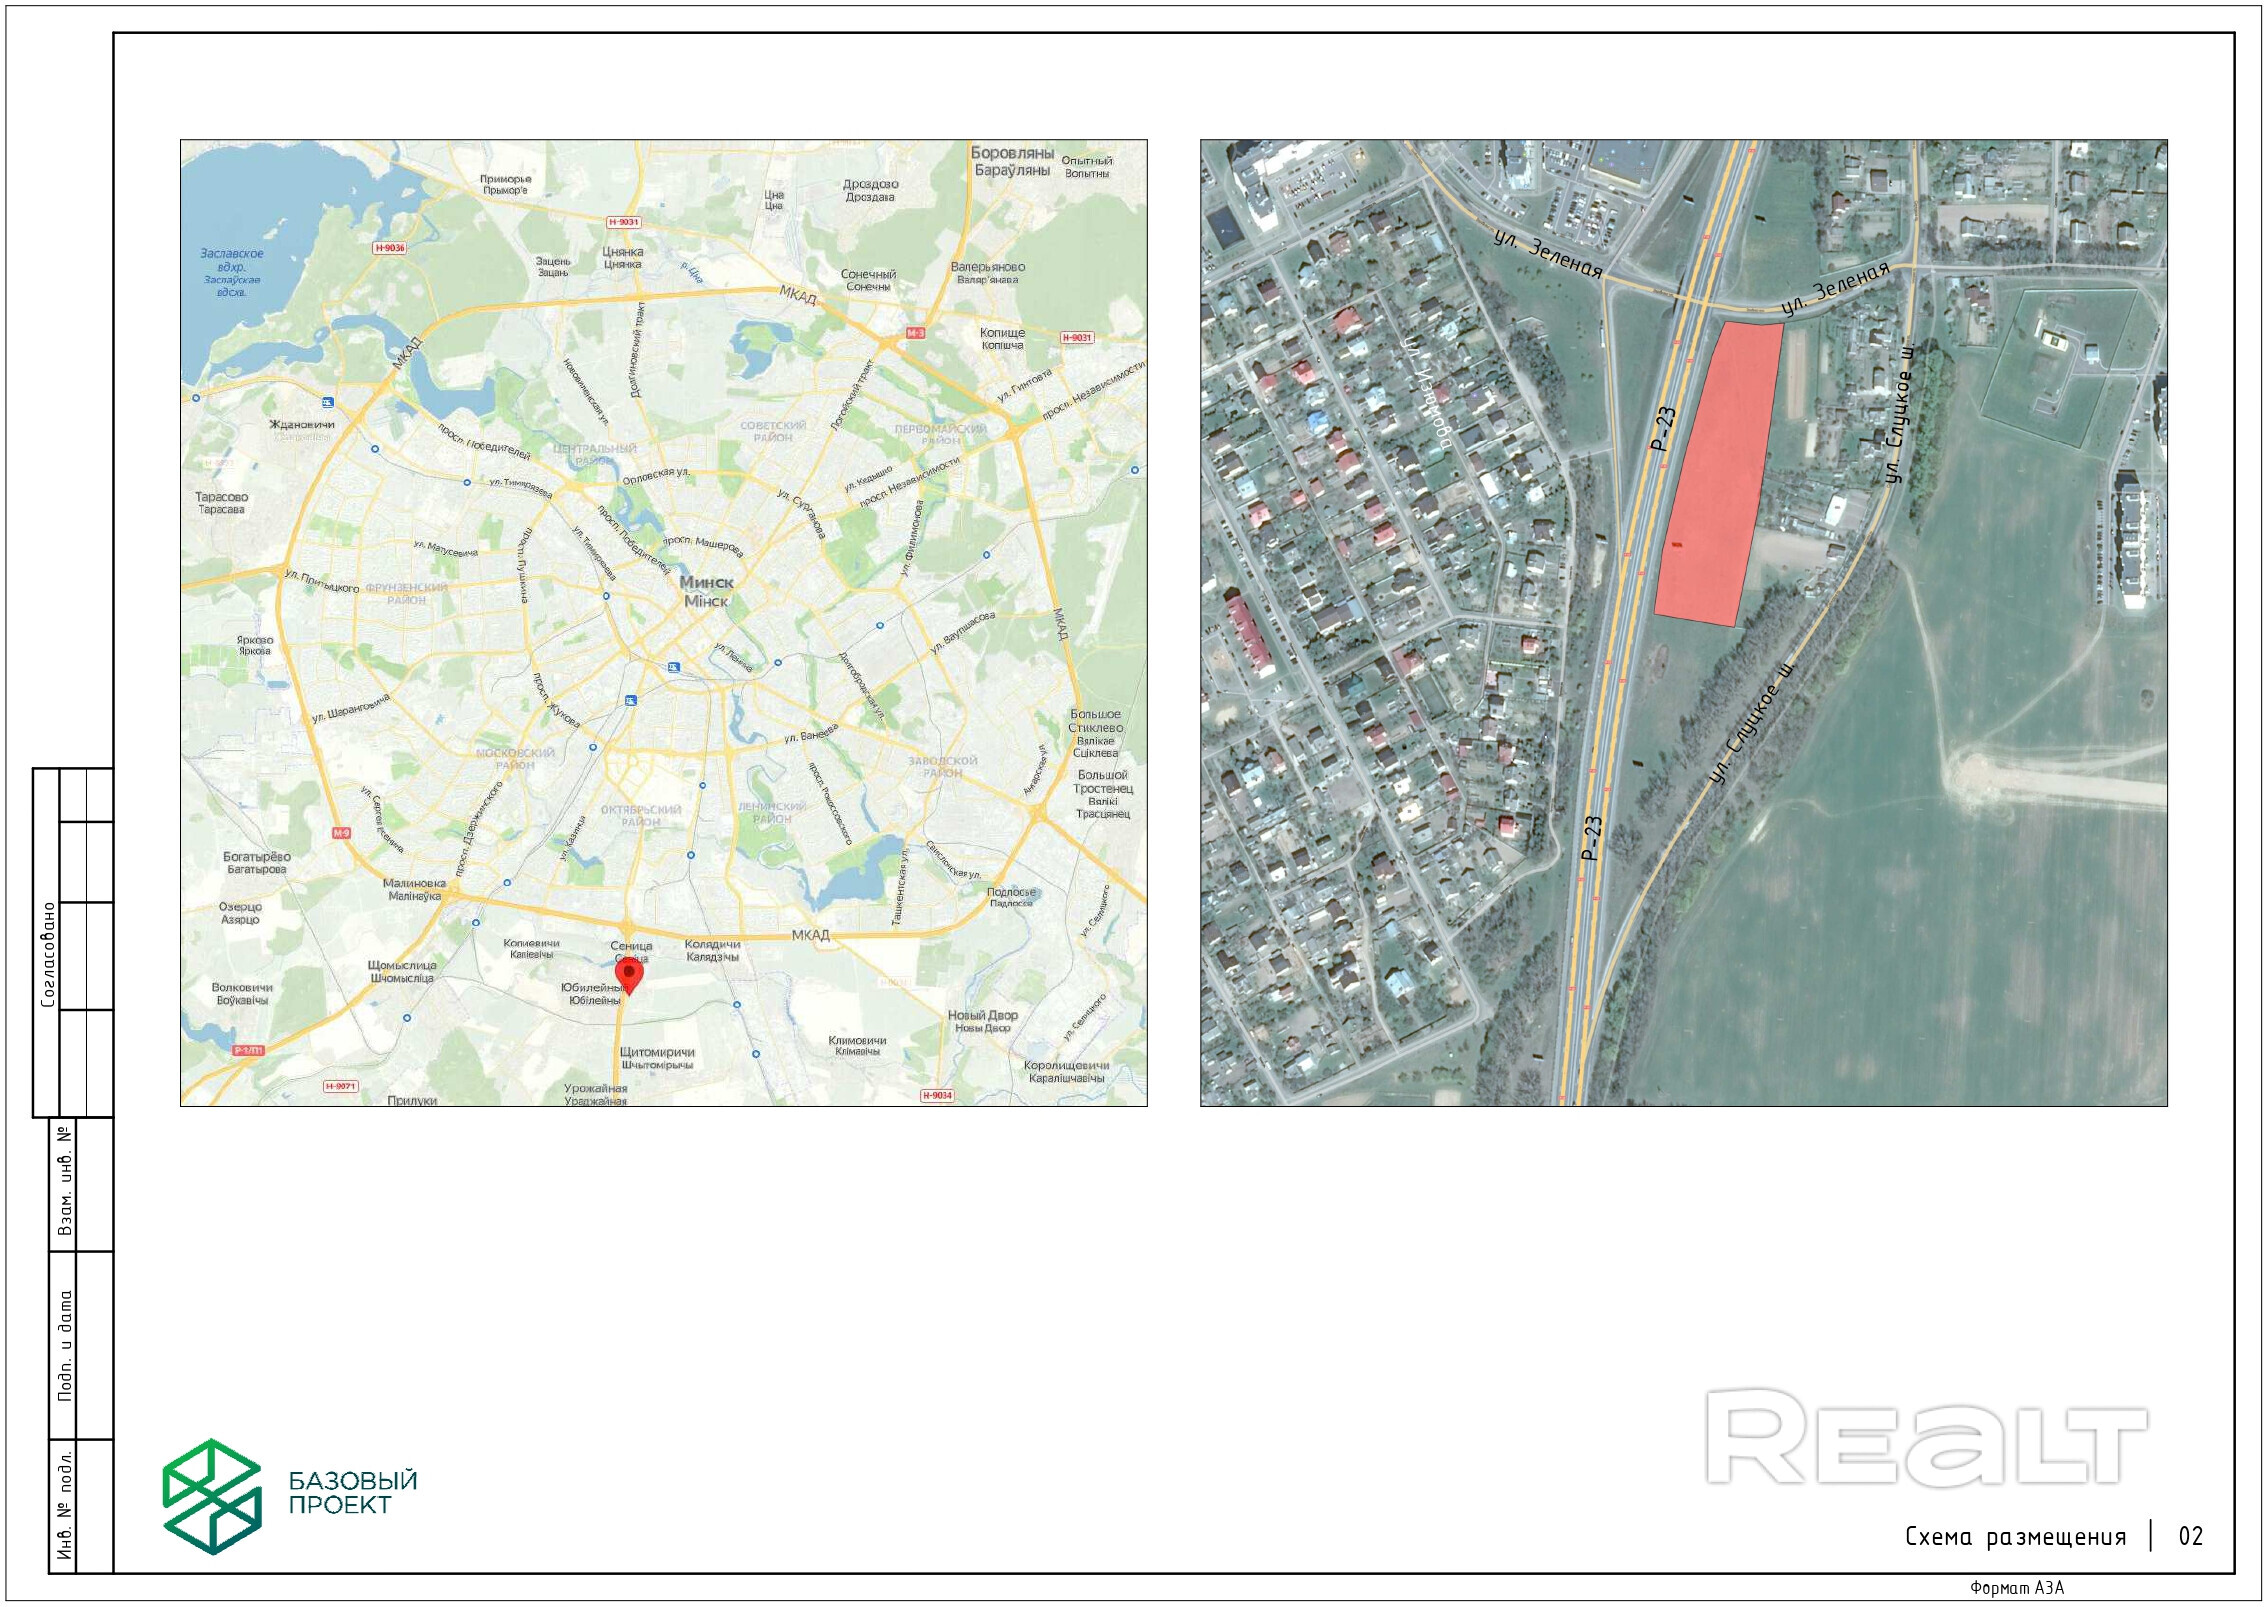Click the P-1/П1 road badge

(249, 1050)
